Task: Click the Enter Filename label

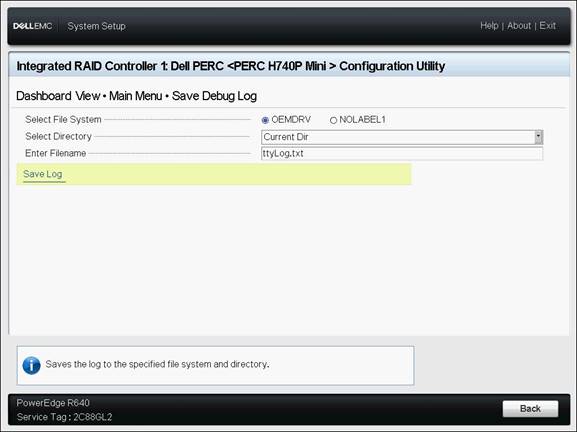Action: pos(56,153)
